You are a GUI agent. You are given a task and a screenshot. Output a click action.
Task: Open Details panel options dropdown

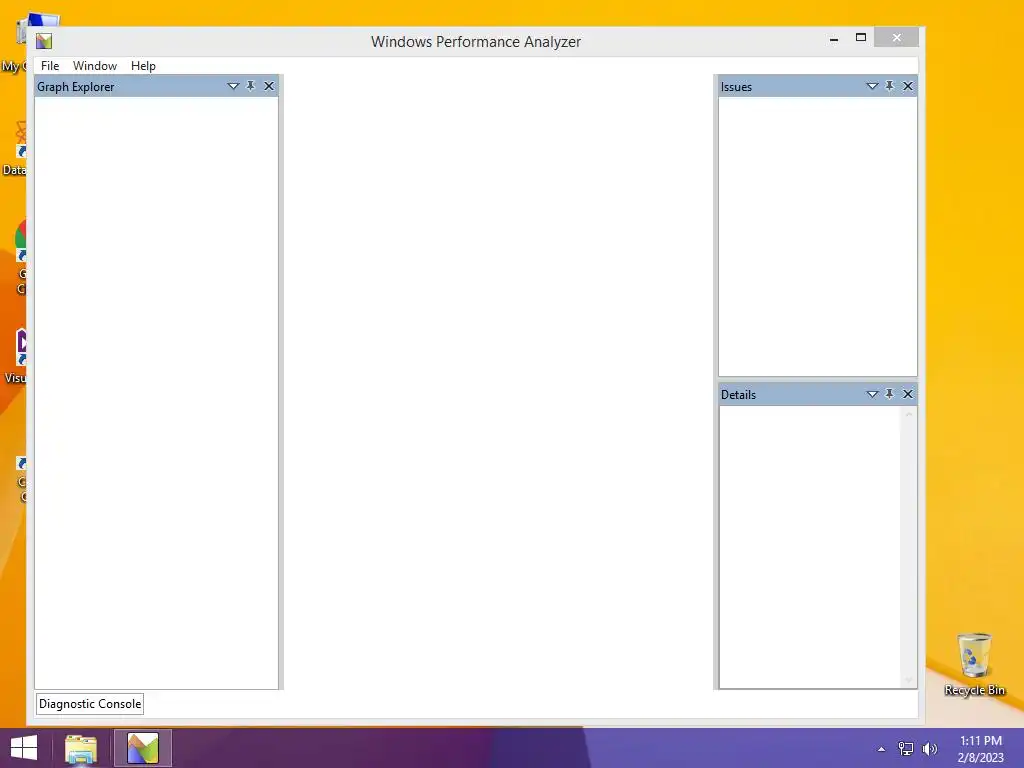[x=872, y=394]
